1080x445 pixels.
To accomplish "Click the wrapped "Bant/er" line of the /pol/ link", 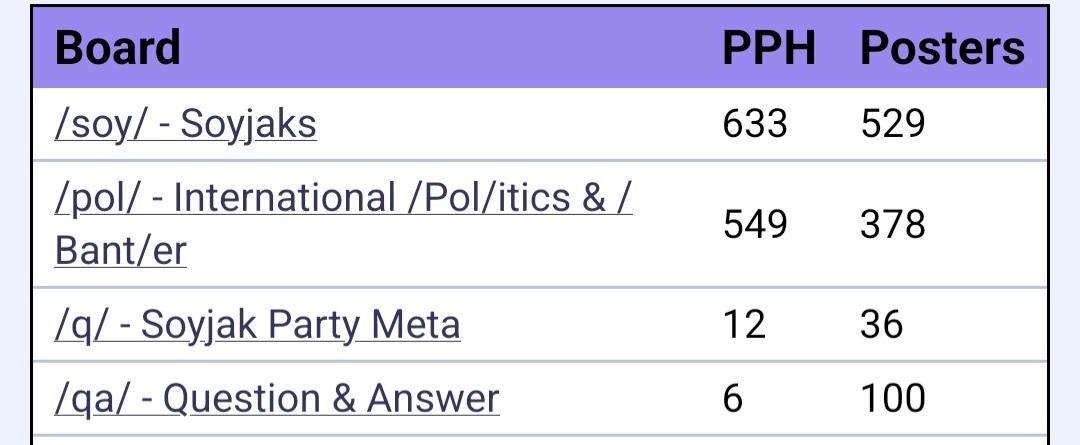I will (121, 250).
